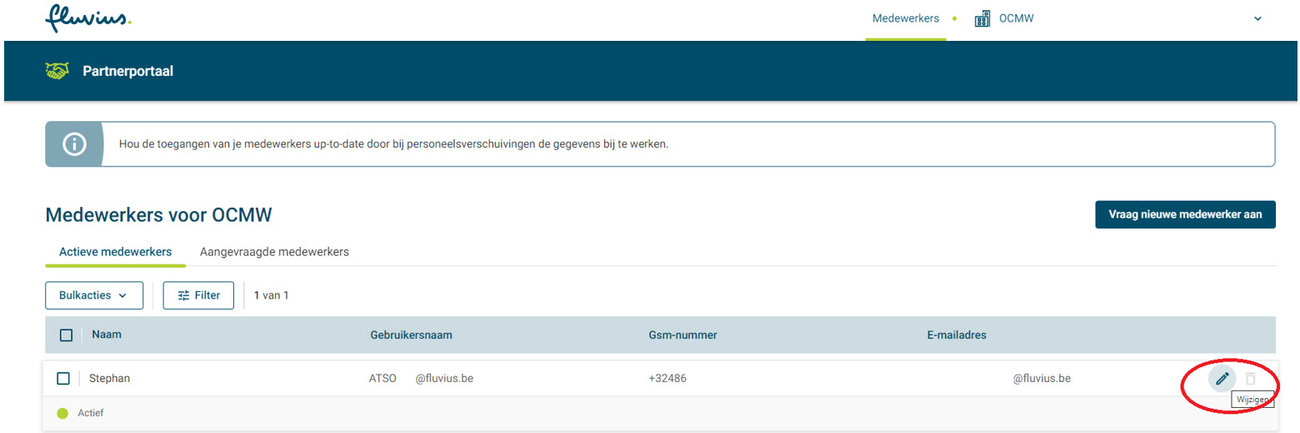Click the Gsm-nummer column header
1300x433 pixels.
pyautogui.click(x=683, y=335)
